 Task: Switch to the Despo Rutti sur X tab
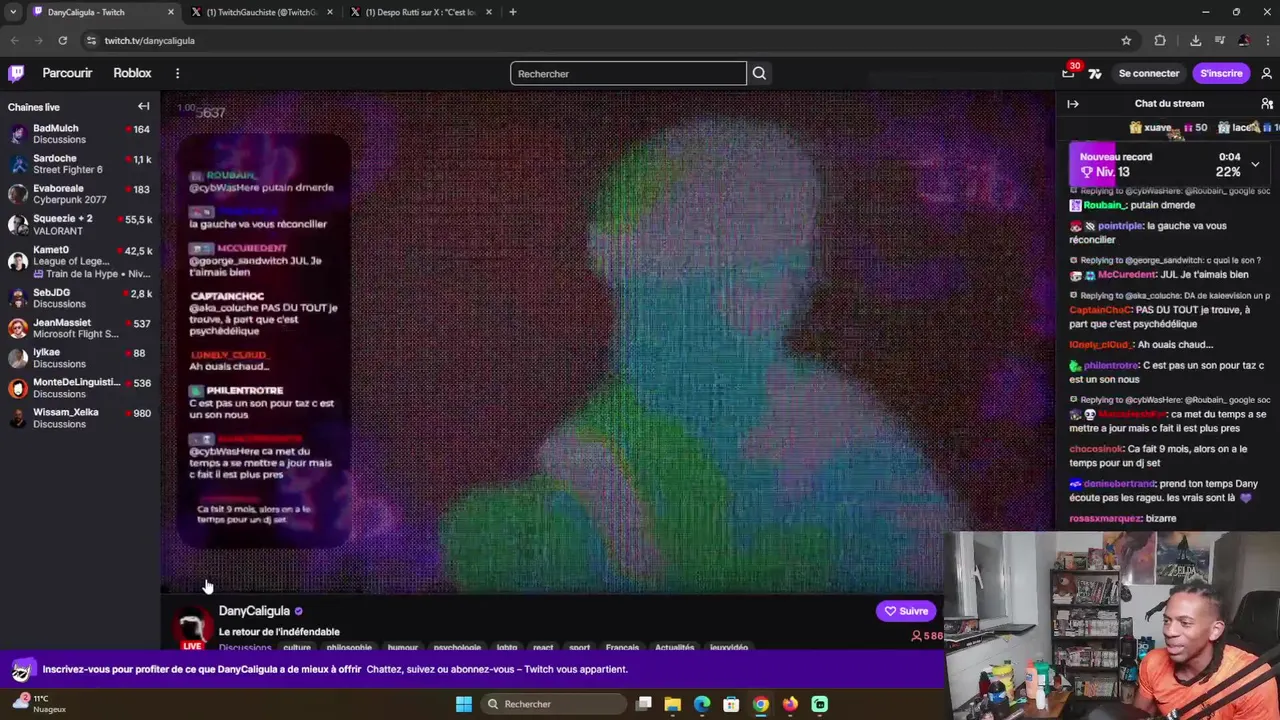(x=422, y=12)
